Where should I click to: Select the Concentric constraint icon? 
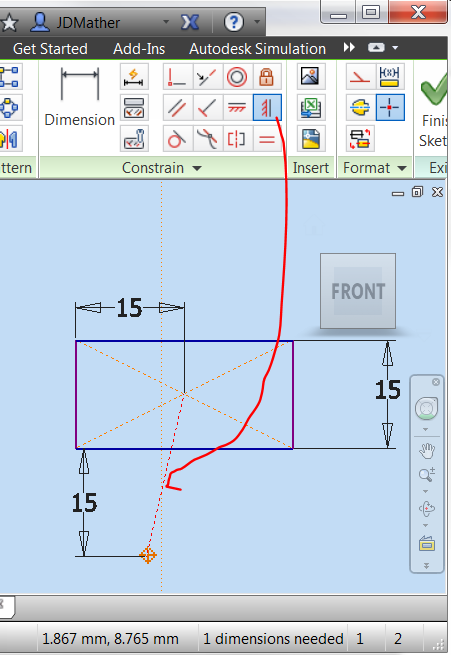coord(237,77)
